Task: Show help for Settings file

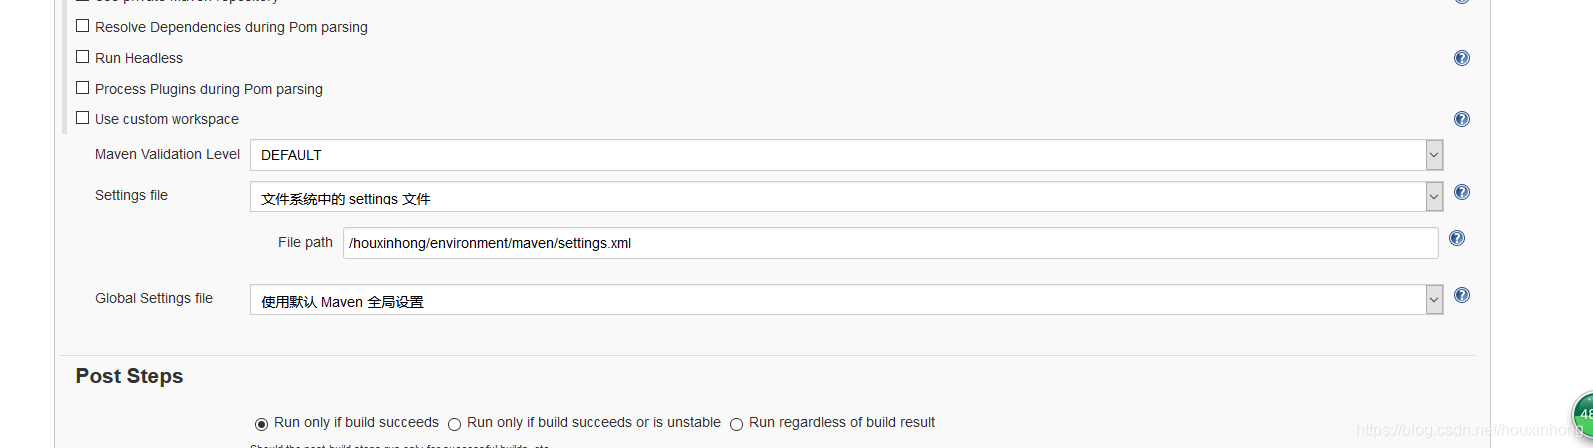Action: pyautogui.click(x=1461, y=192)
